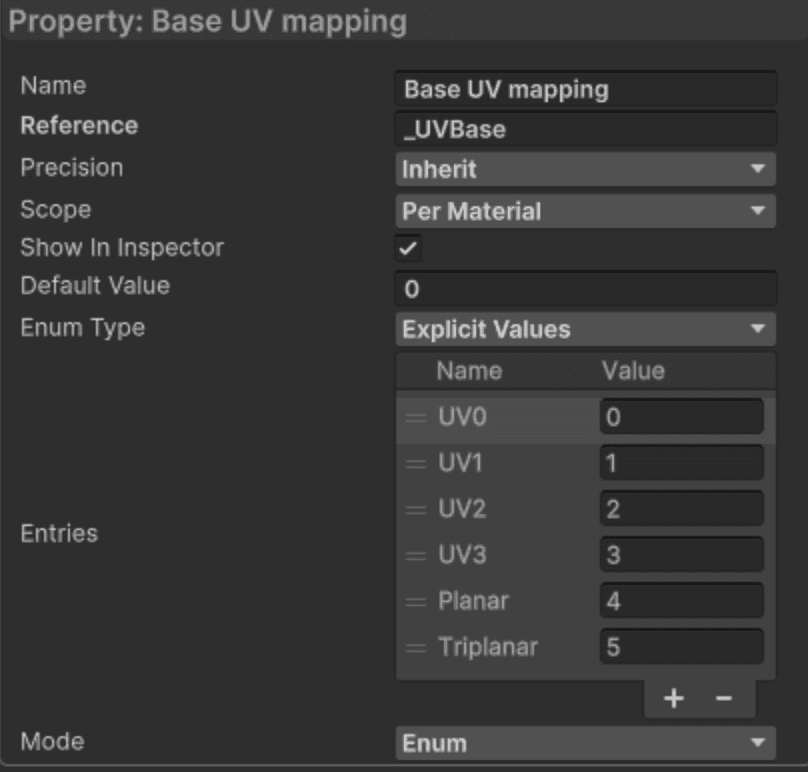The image size is (808, 772).
Task: Click the Reference field showing _UVBase
Action: point(585,128)
